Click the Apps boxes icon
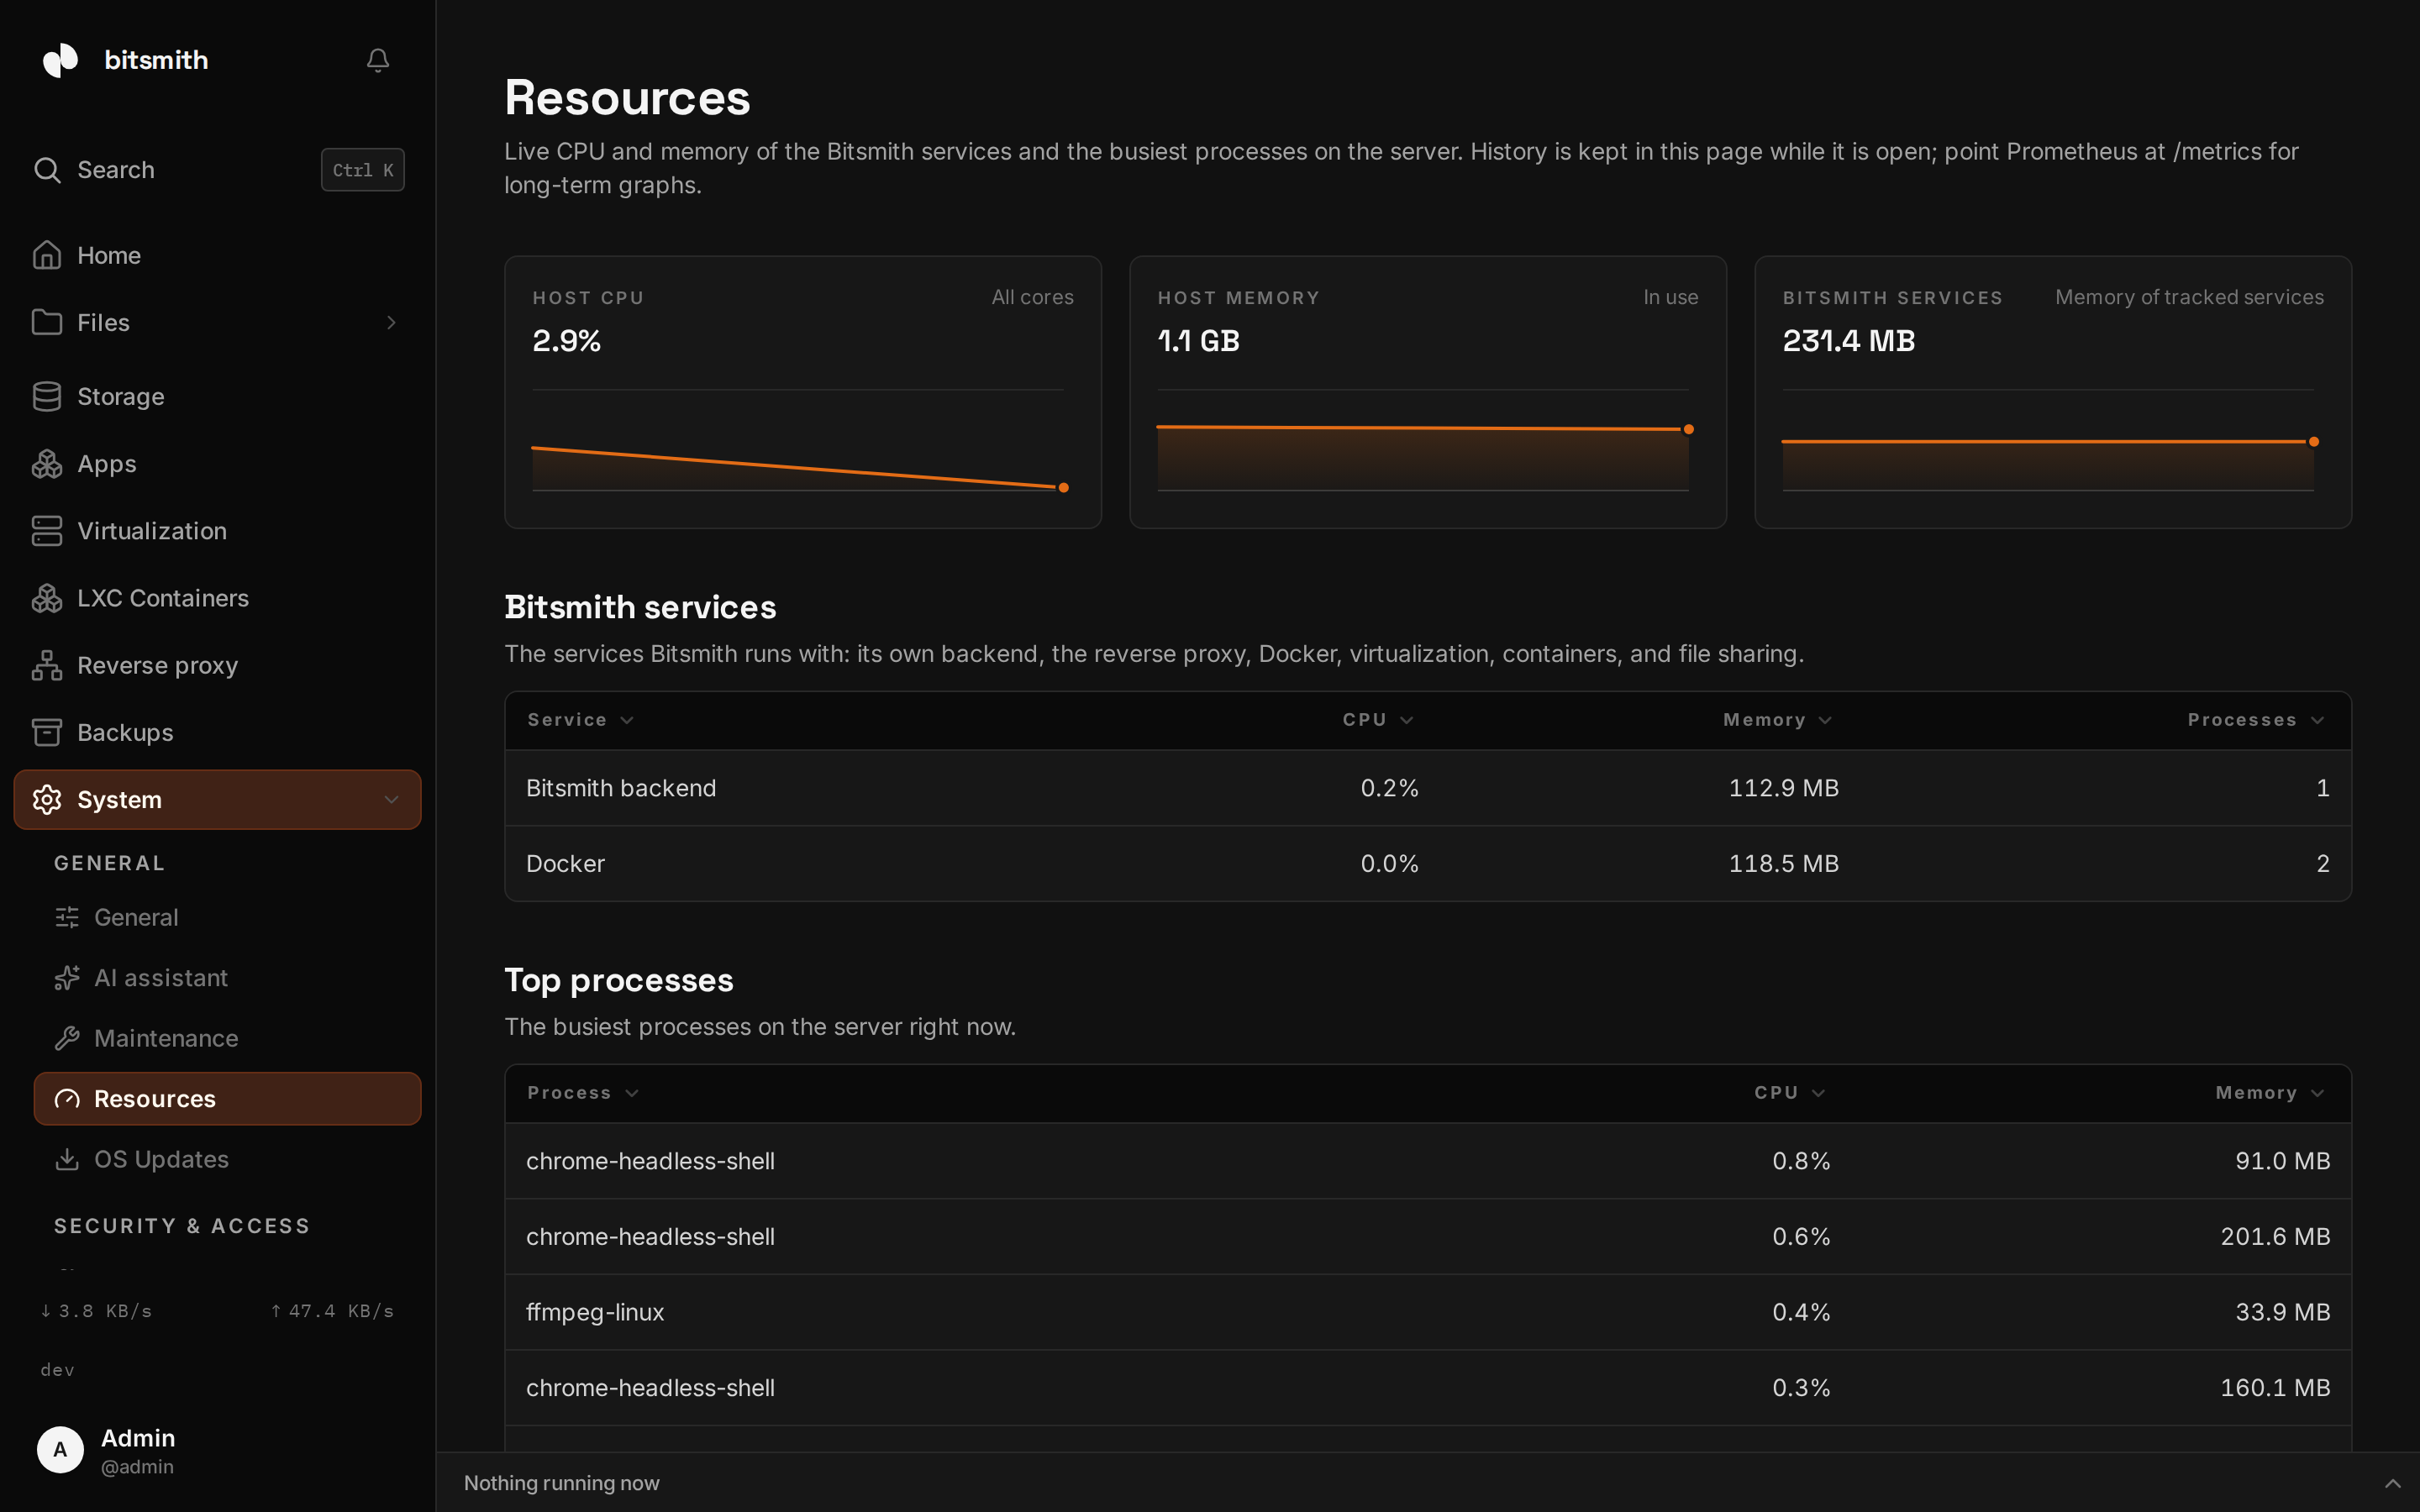2420x1512 pixels. pos(47,464)
